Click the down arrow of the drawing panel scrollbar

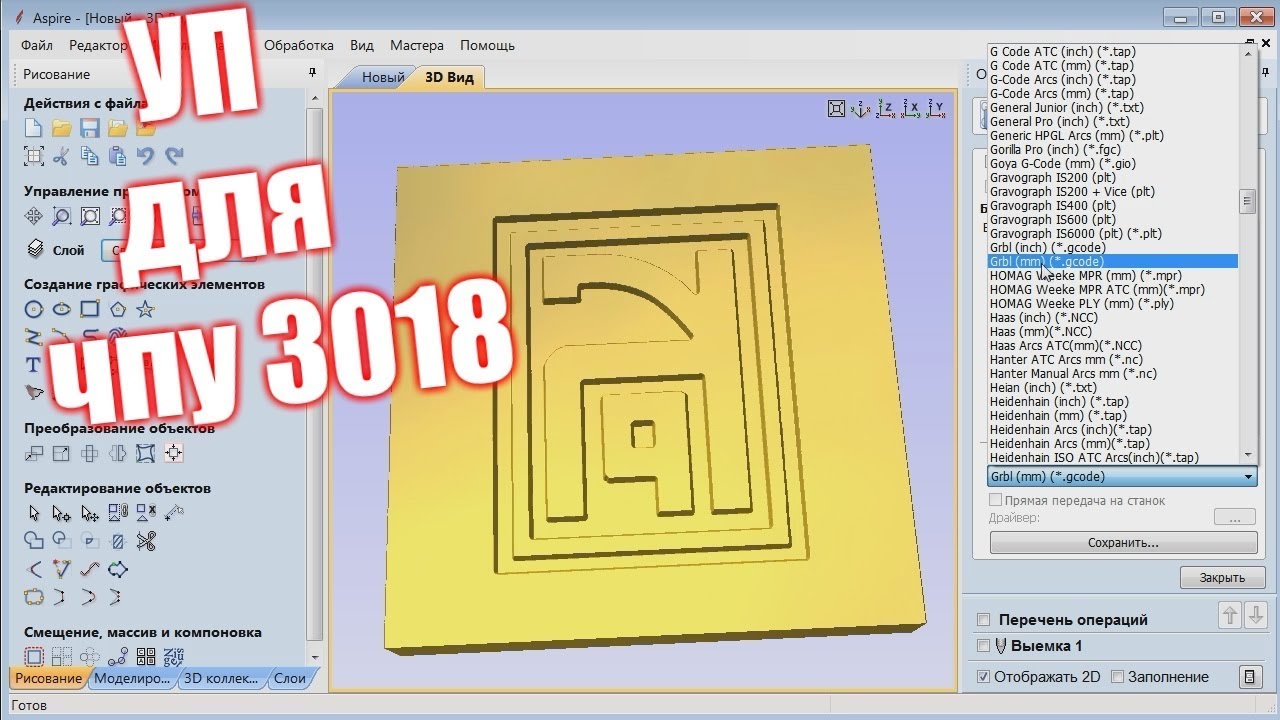[316, 658]
